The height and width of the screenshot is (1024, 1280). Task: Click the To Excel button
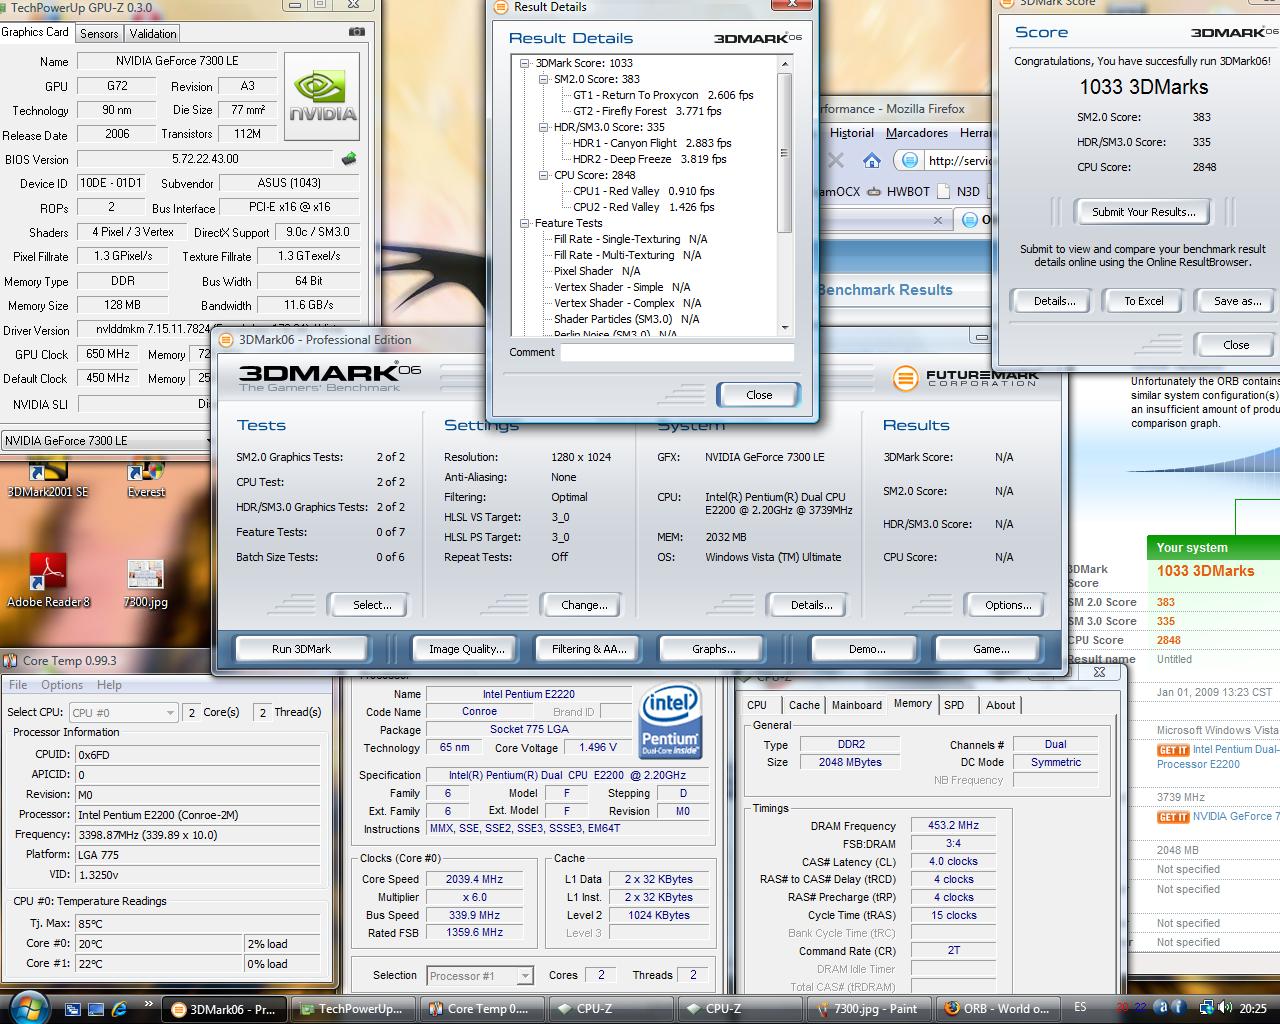[1144, 301]
